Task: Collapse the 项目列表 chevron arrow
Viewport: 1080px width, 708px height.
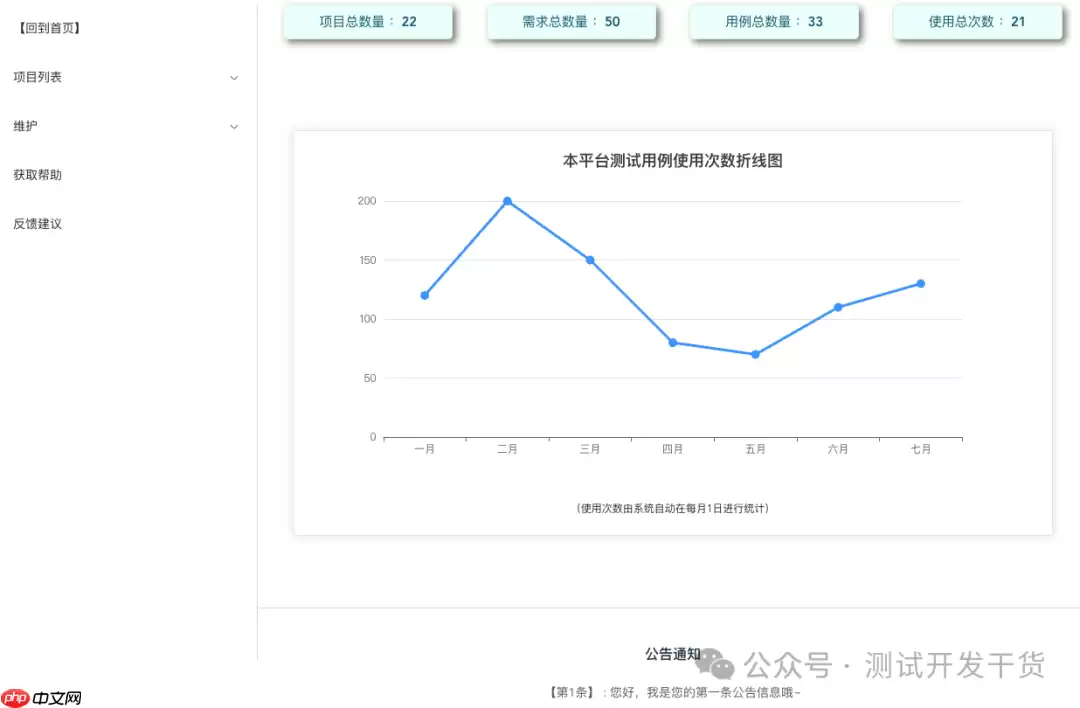Action: coord(234,77)
